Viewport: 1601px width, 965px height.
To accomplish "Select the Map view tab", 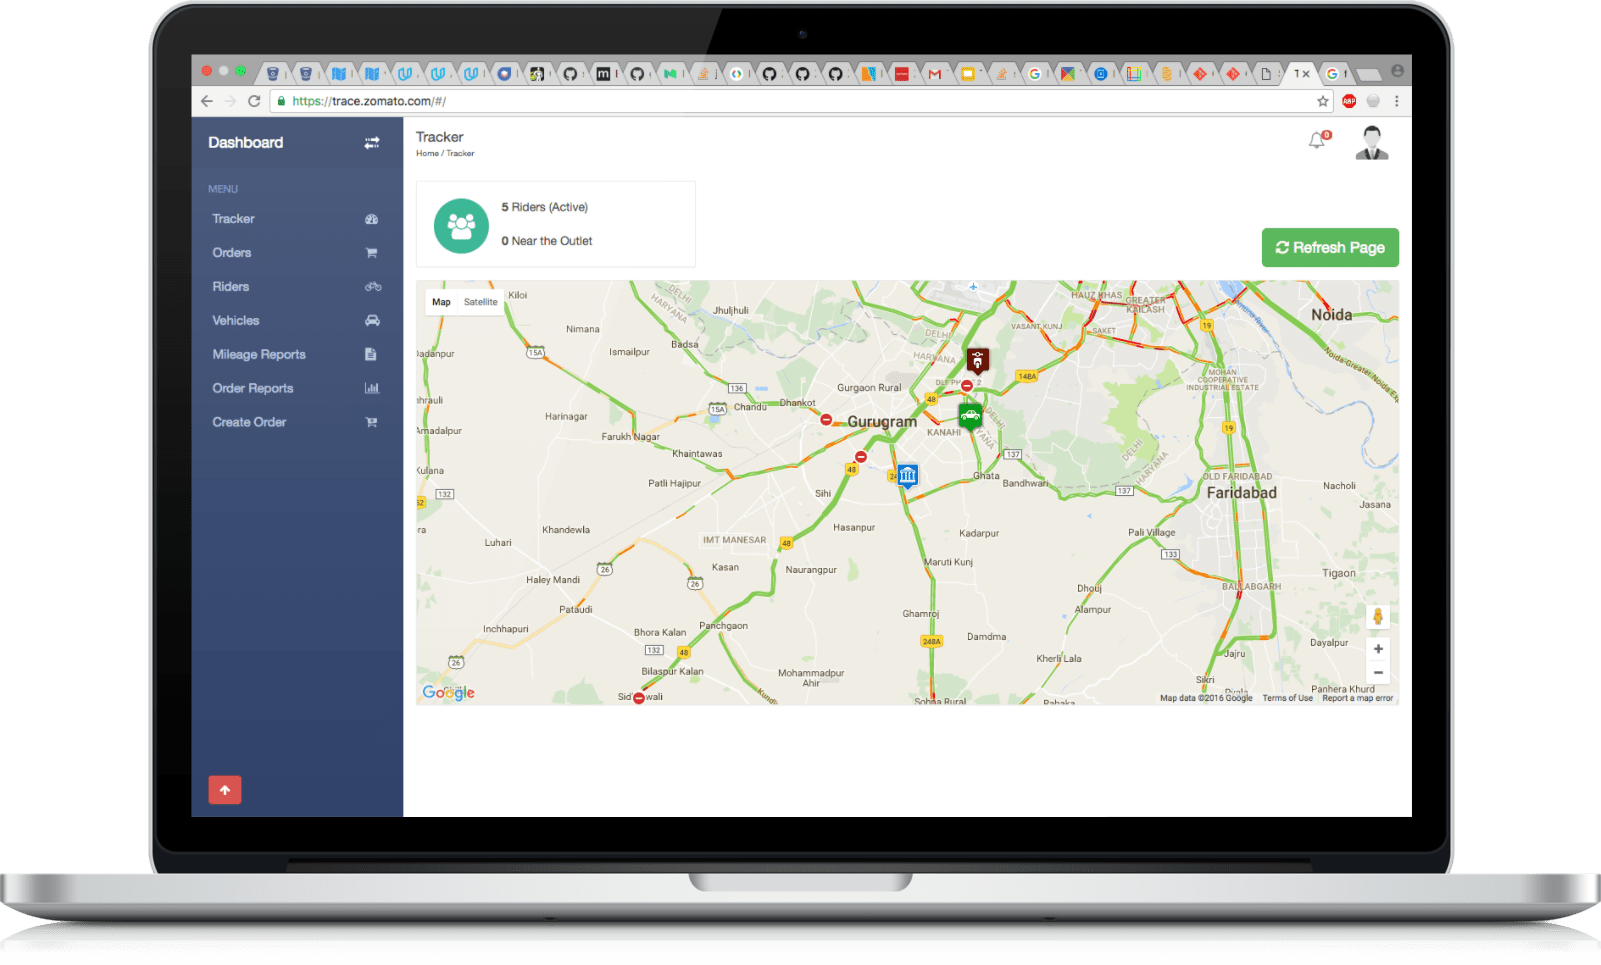I will pyautogui.click(x=441, y=302).
